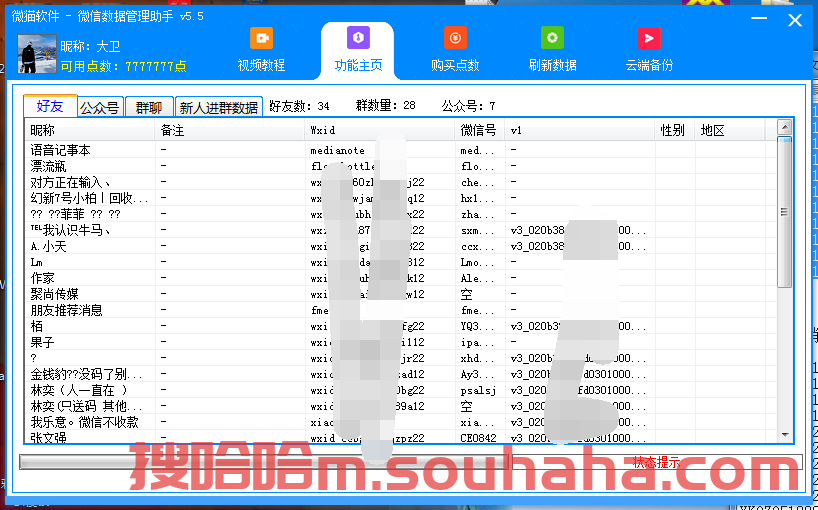Image resolution: width=818 pixels, height=510 pixels.
Task: Click the 微信号 cell psalsj
Action: pos(478,390)
